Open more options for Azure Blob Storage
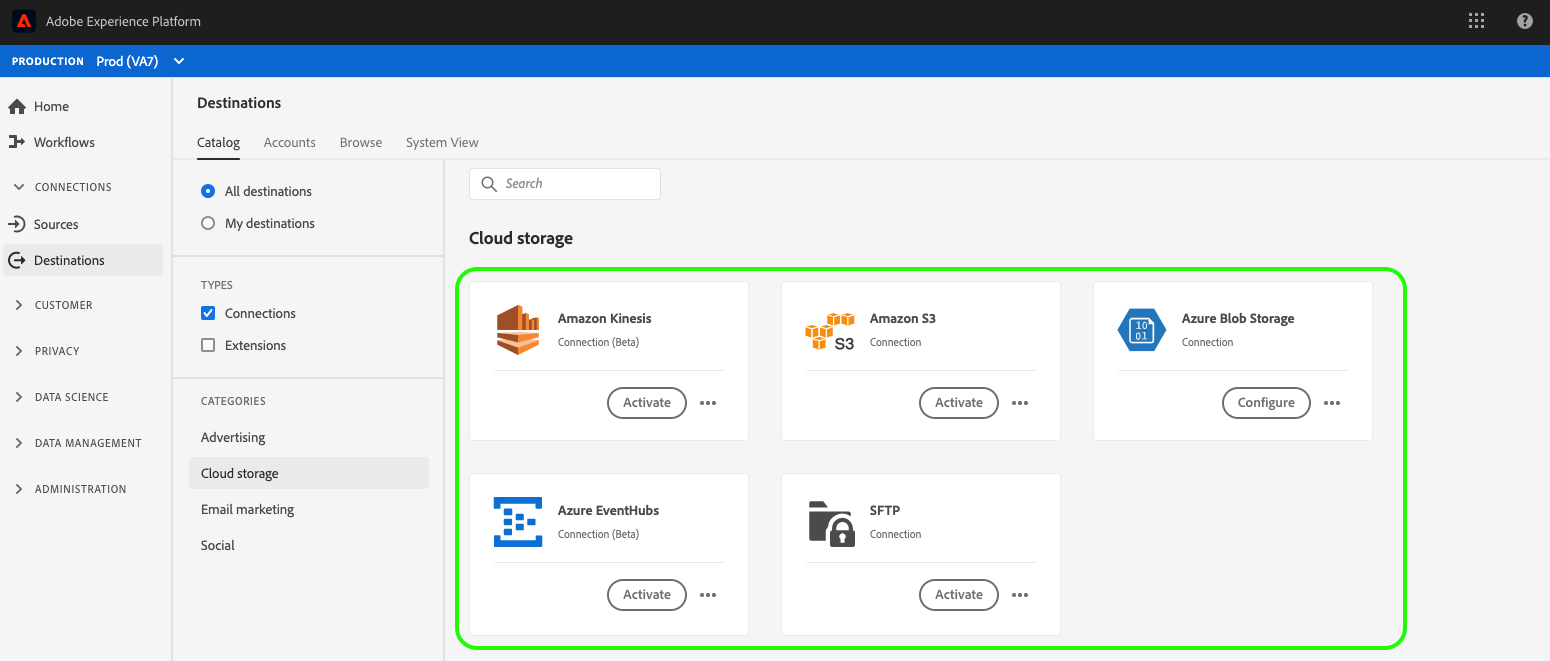 coord(1332,403)
